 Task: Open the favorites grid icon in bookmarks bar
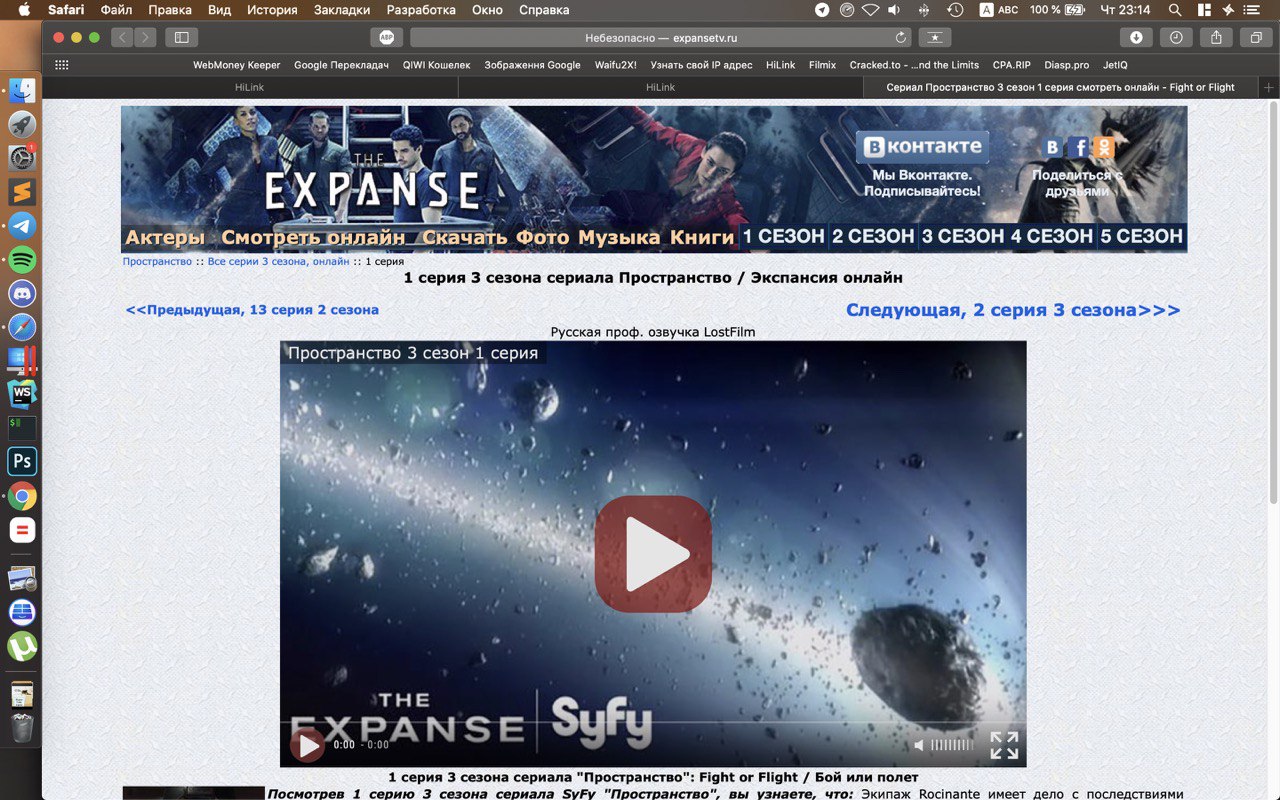coord(62,65)
